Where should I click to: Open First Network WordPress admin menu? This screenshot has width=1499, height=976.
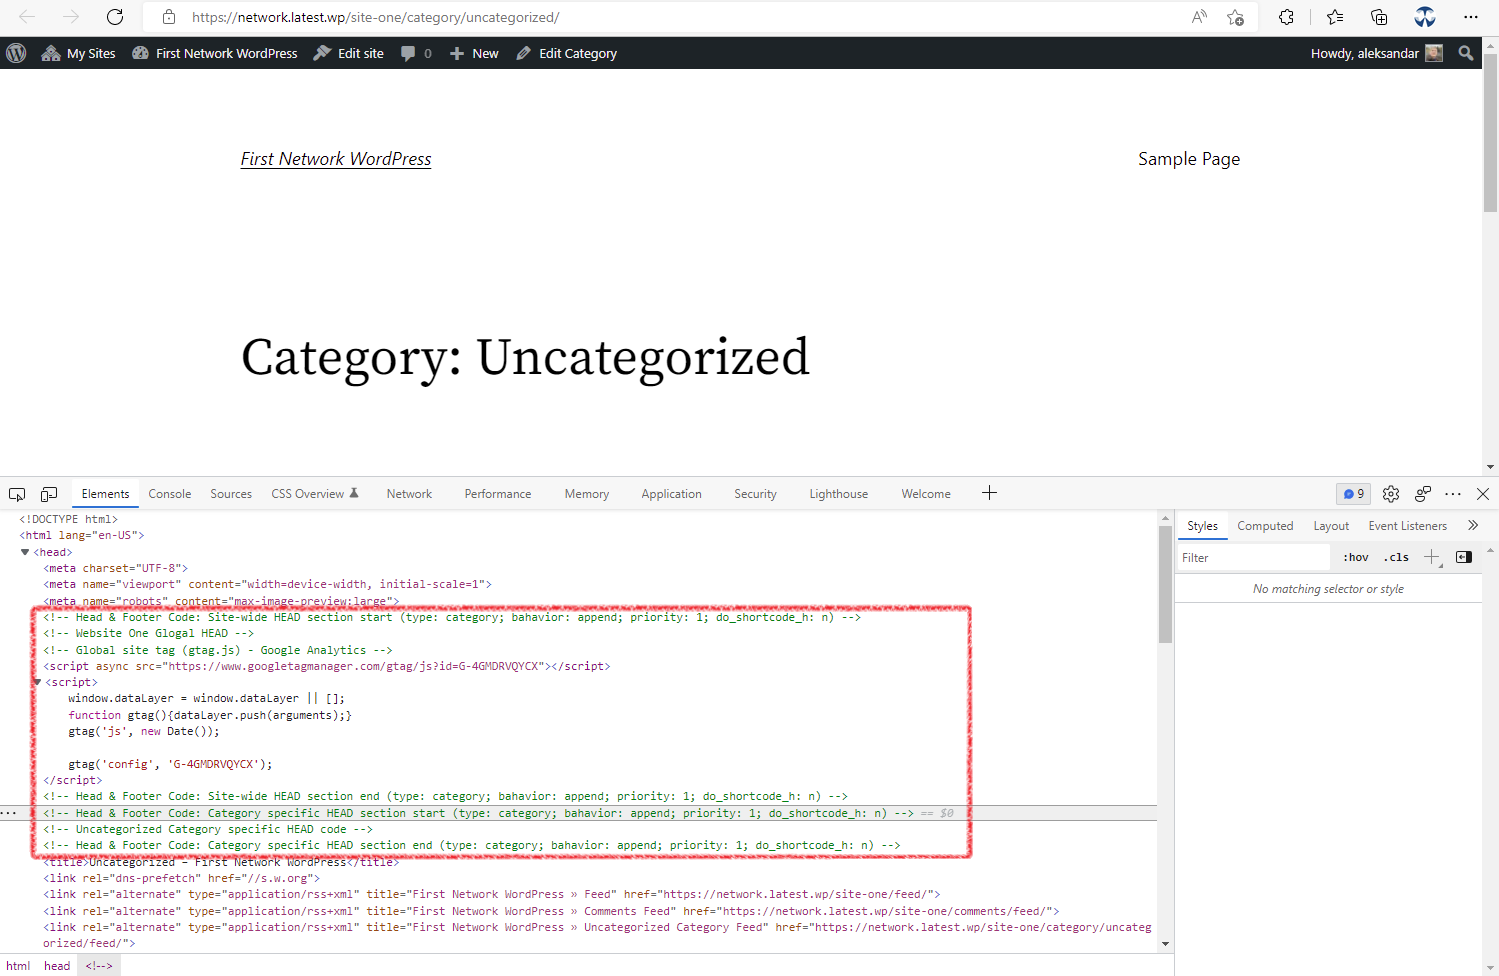pos(215,53)
